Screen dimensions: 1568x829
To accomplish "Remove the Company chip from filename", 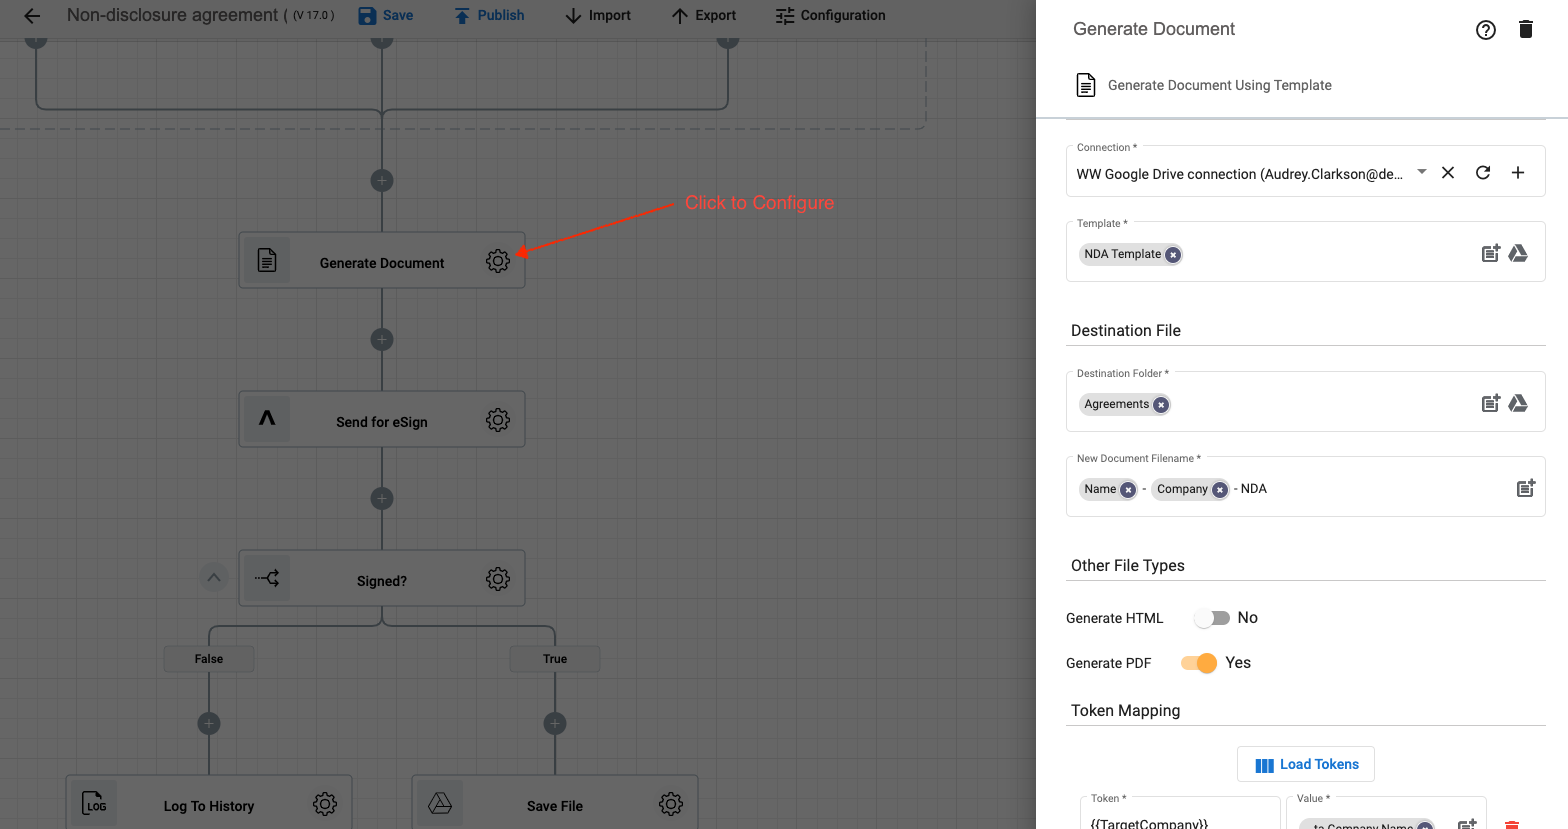I will click(1220, 490).
